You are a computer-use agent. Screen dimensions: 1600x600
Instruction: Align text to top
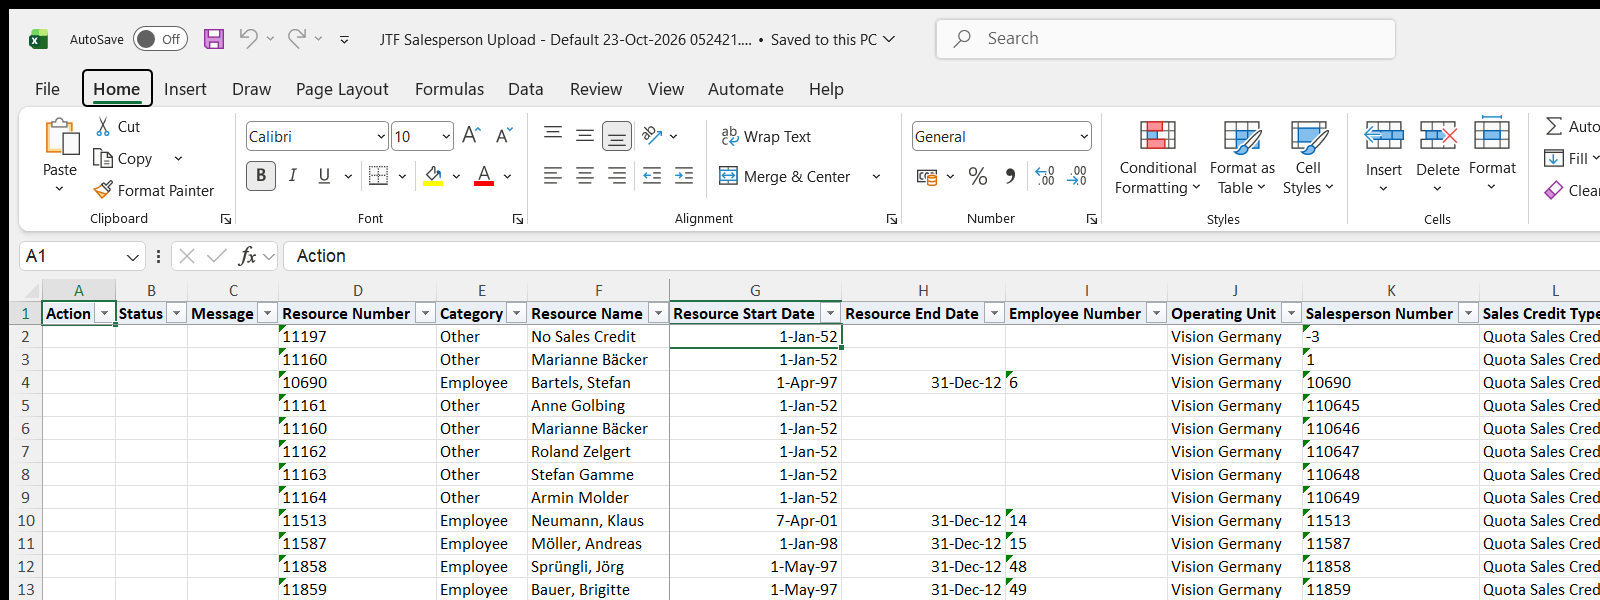553,135
